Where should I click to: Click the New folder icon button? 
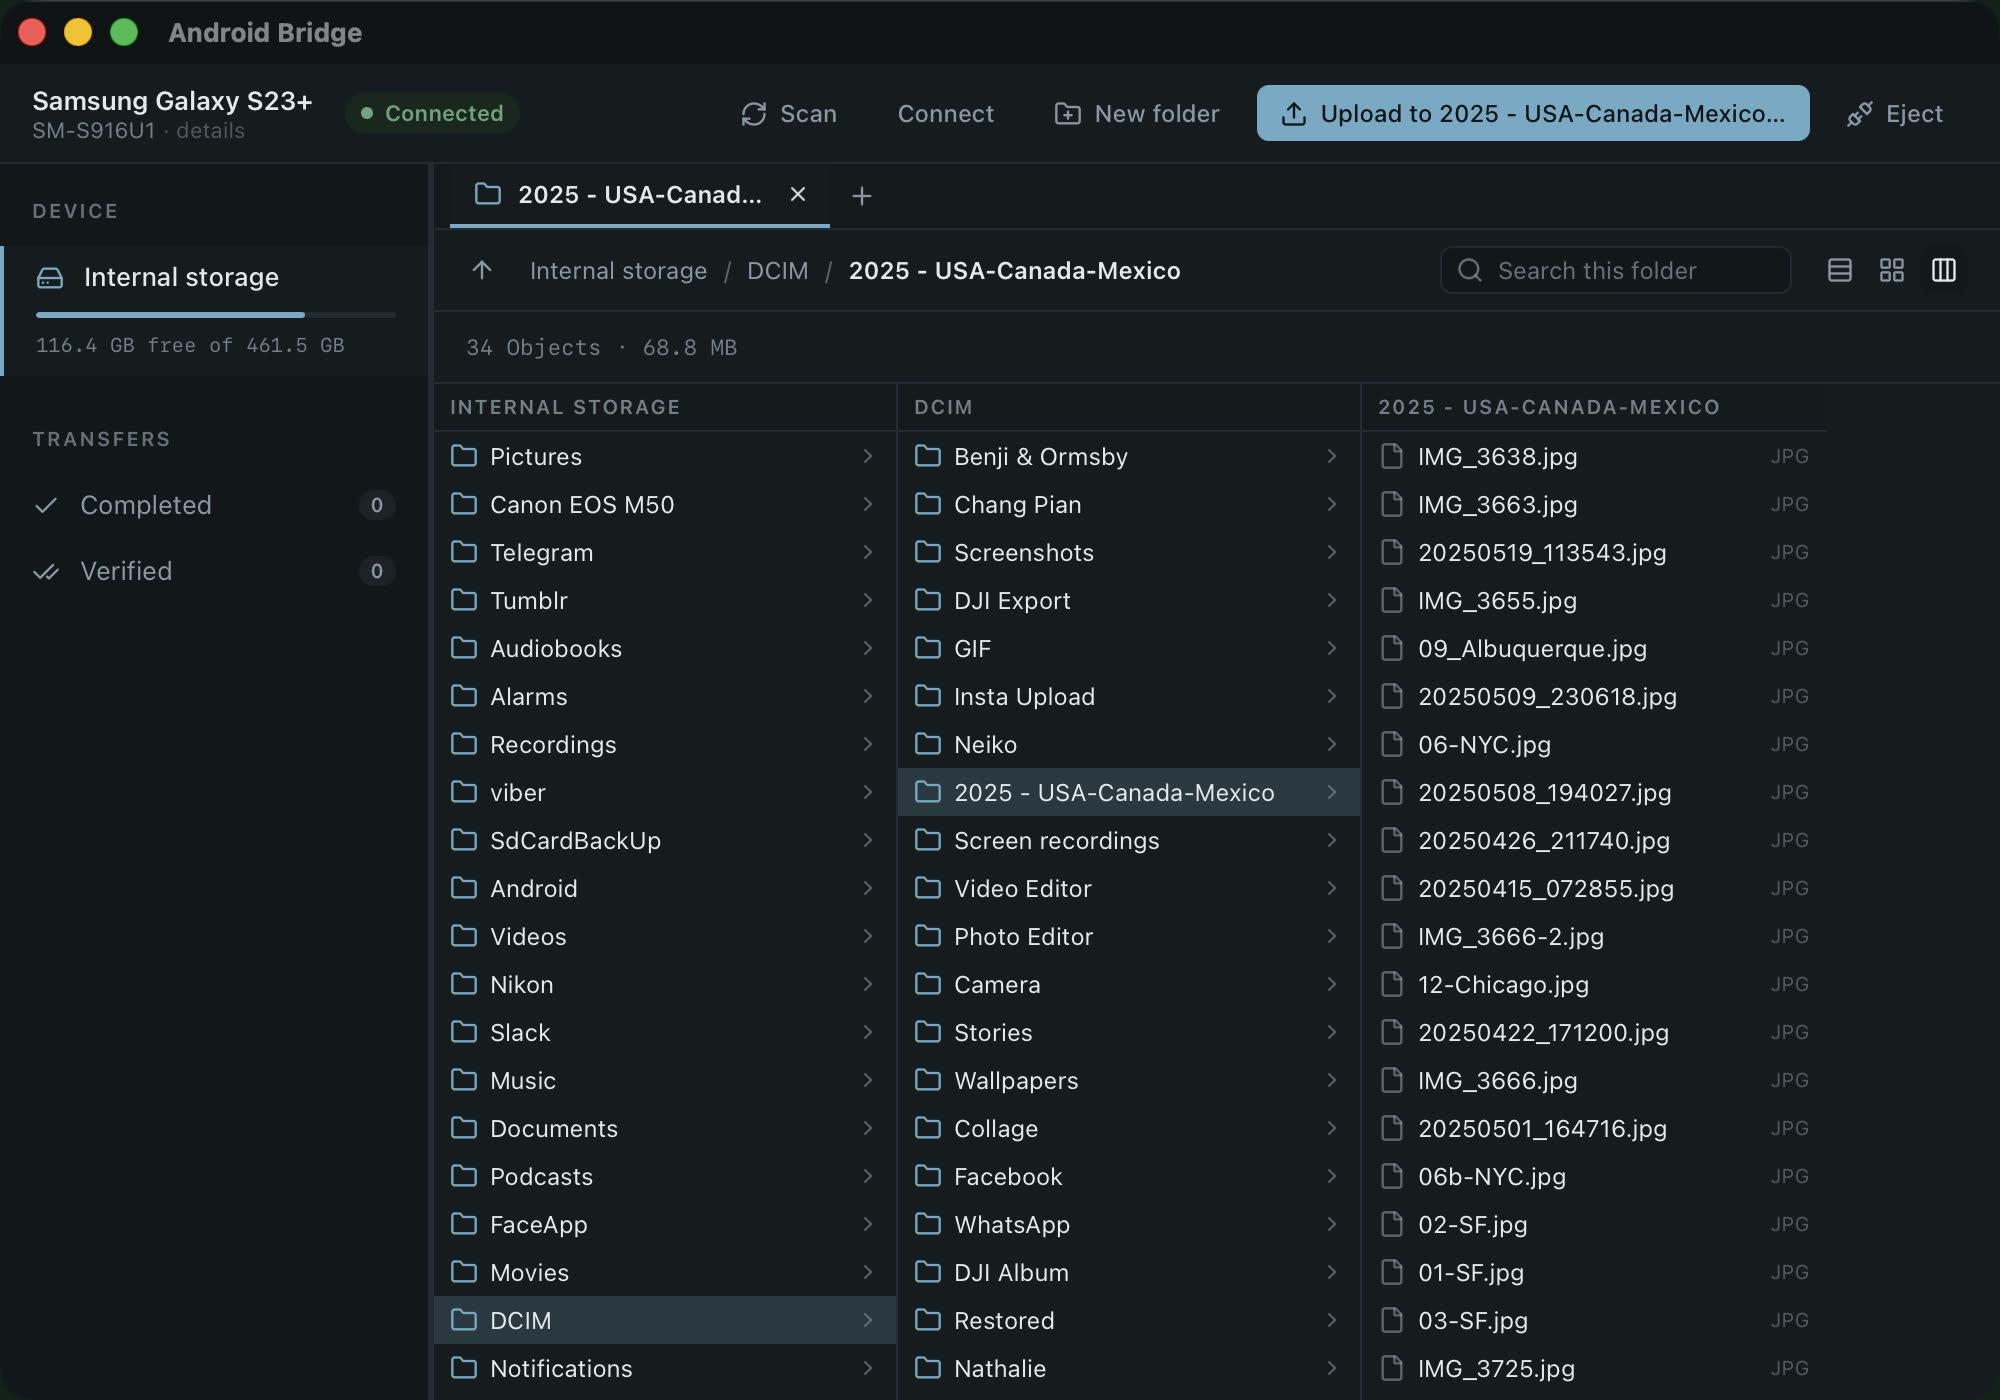(x=1067, y=114)
